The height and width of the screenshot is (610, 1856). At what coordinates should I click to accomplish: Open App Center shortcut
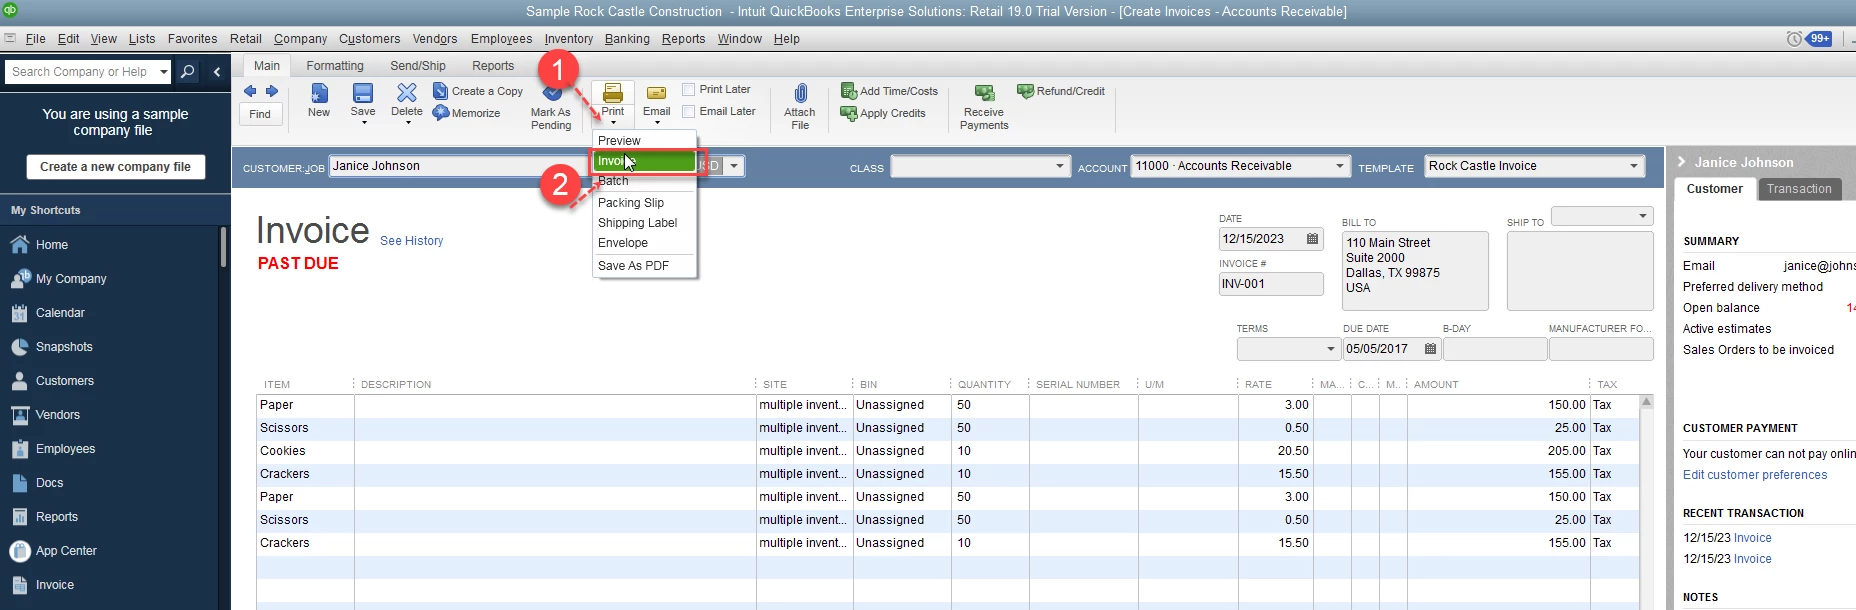pyautogui.click(x=54, y=551)
